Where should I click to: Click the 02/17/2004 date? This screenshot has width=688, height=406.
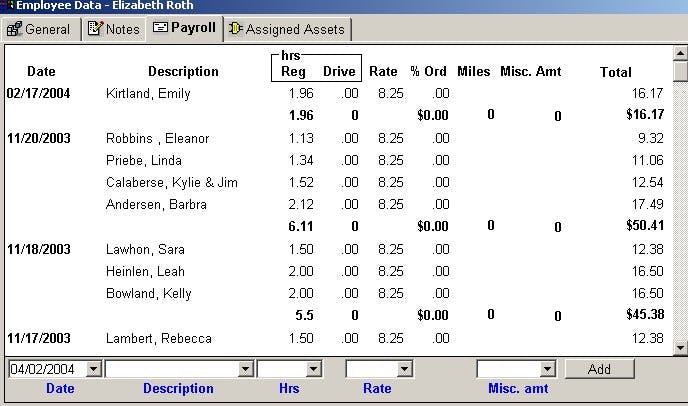(39, 93)
